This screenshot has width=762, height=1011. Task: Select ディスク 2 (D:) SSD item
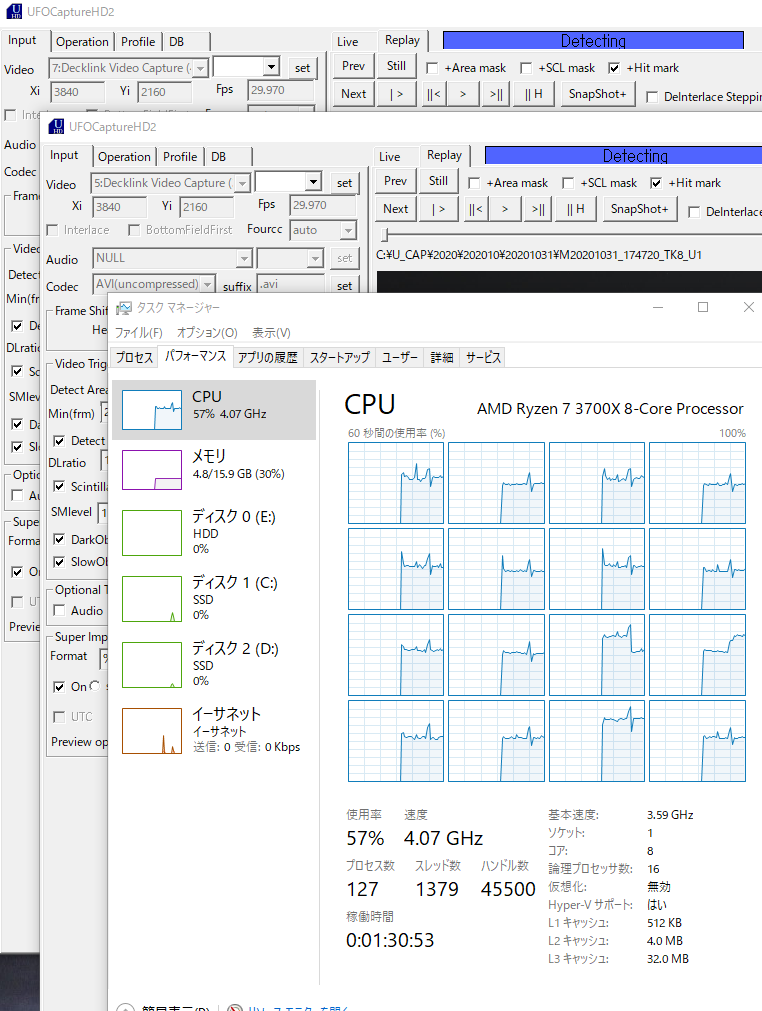tap(214, 665)
